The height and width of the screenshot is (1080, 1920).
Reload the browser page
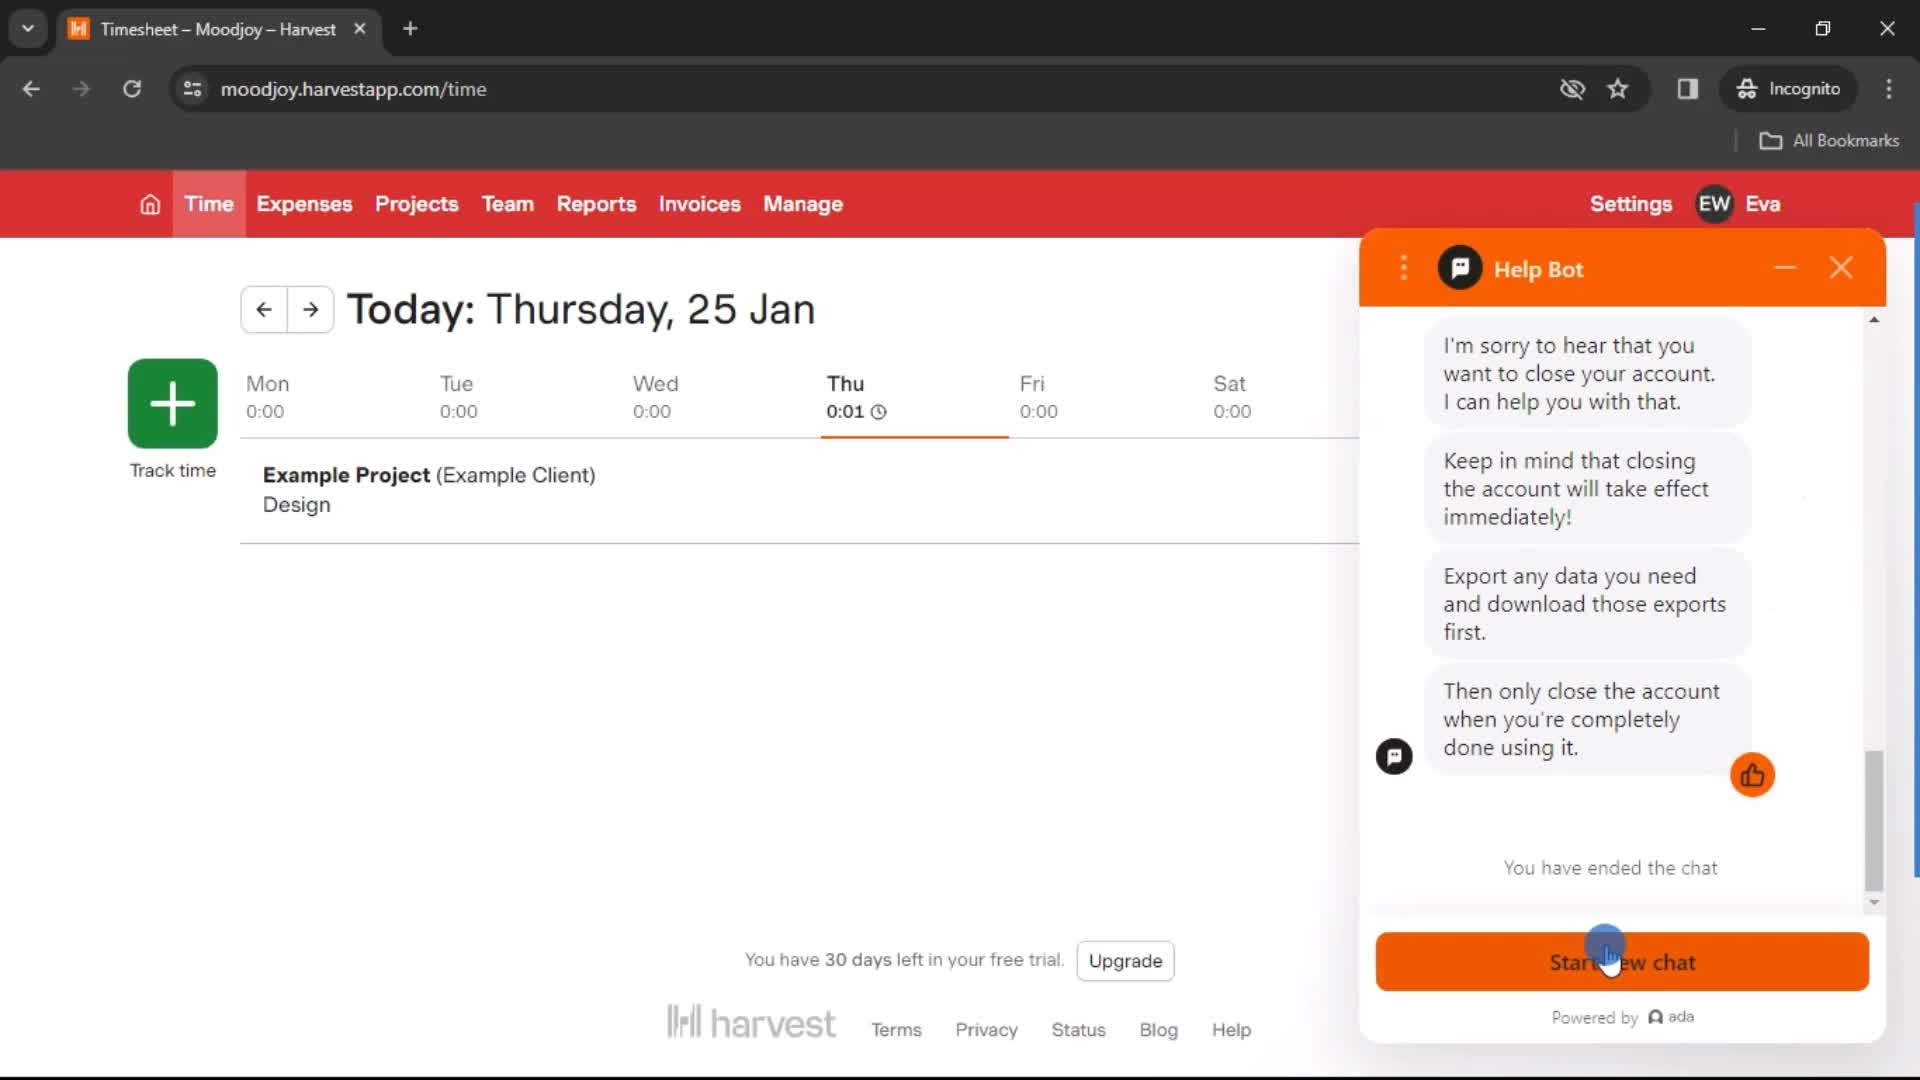click(x=132, y=89)
